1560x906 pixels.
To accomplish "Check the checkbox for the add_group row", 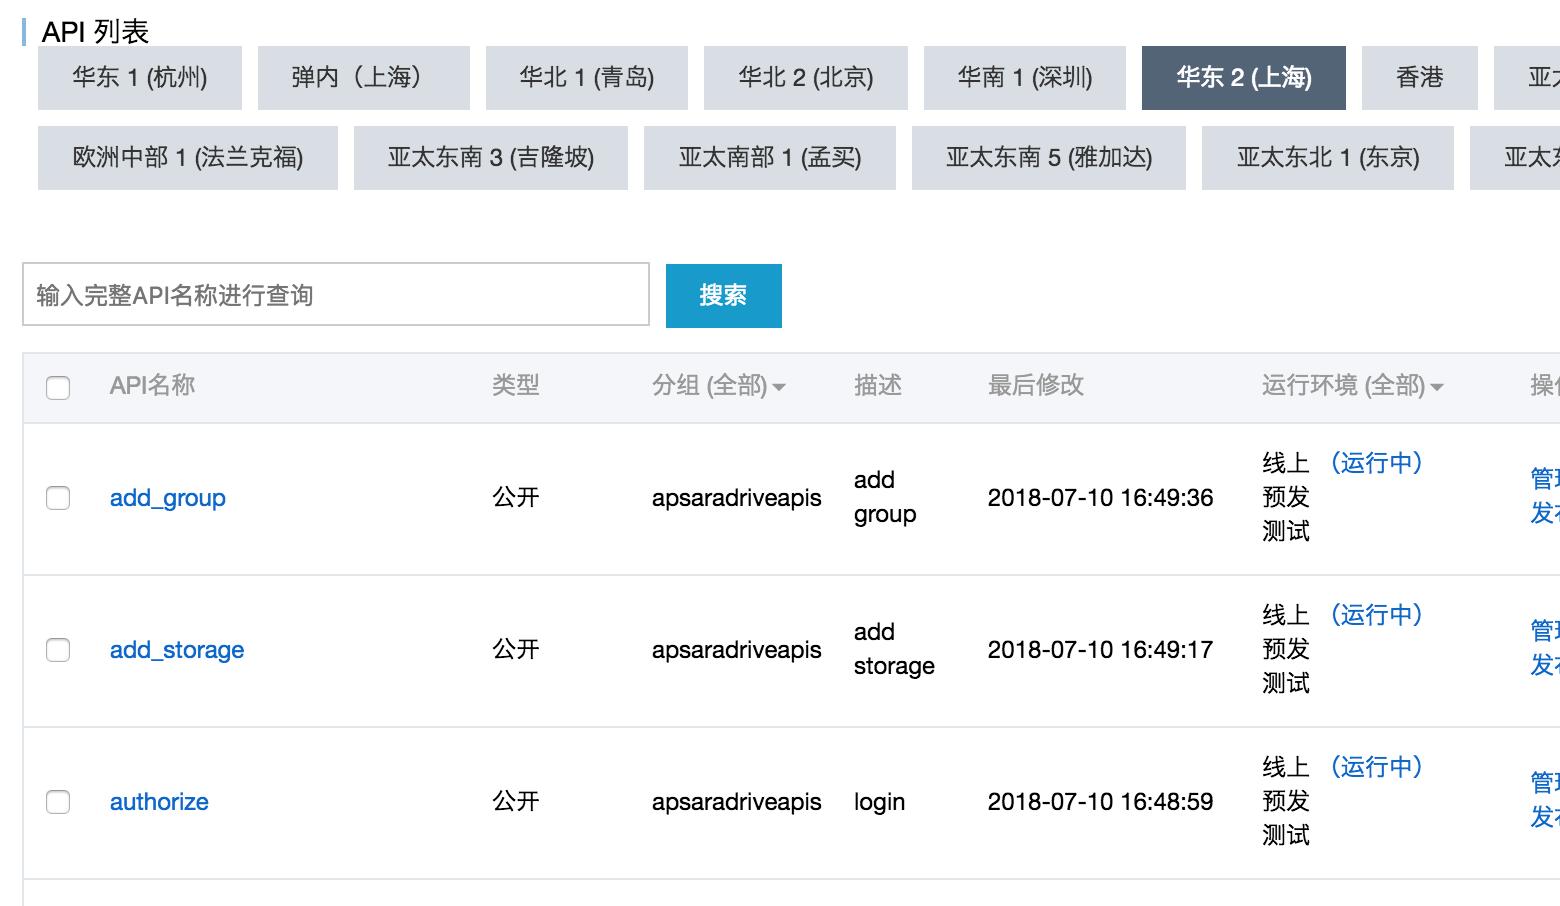I will click(x=58, y=497).
